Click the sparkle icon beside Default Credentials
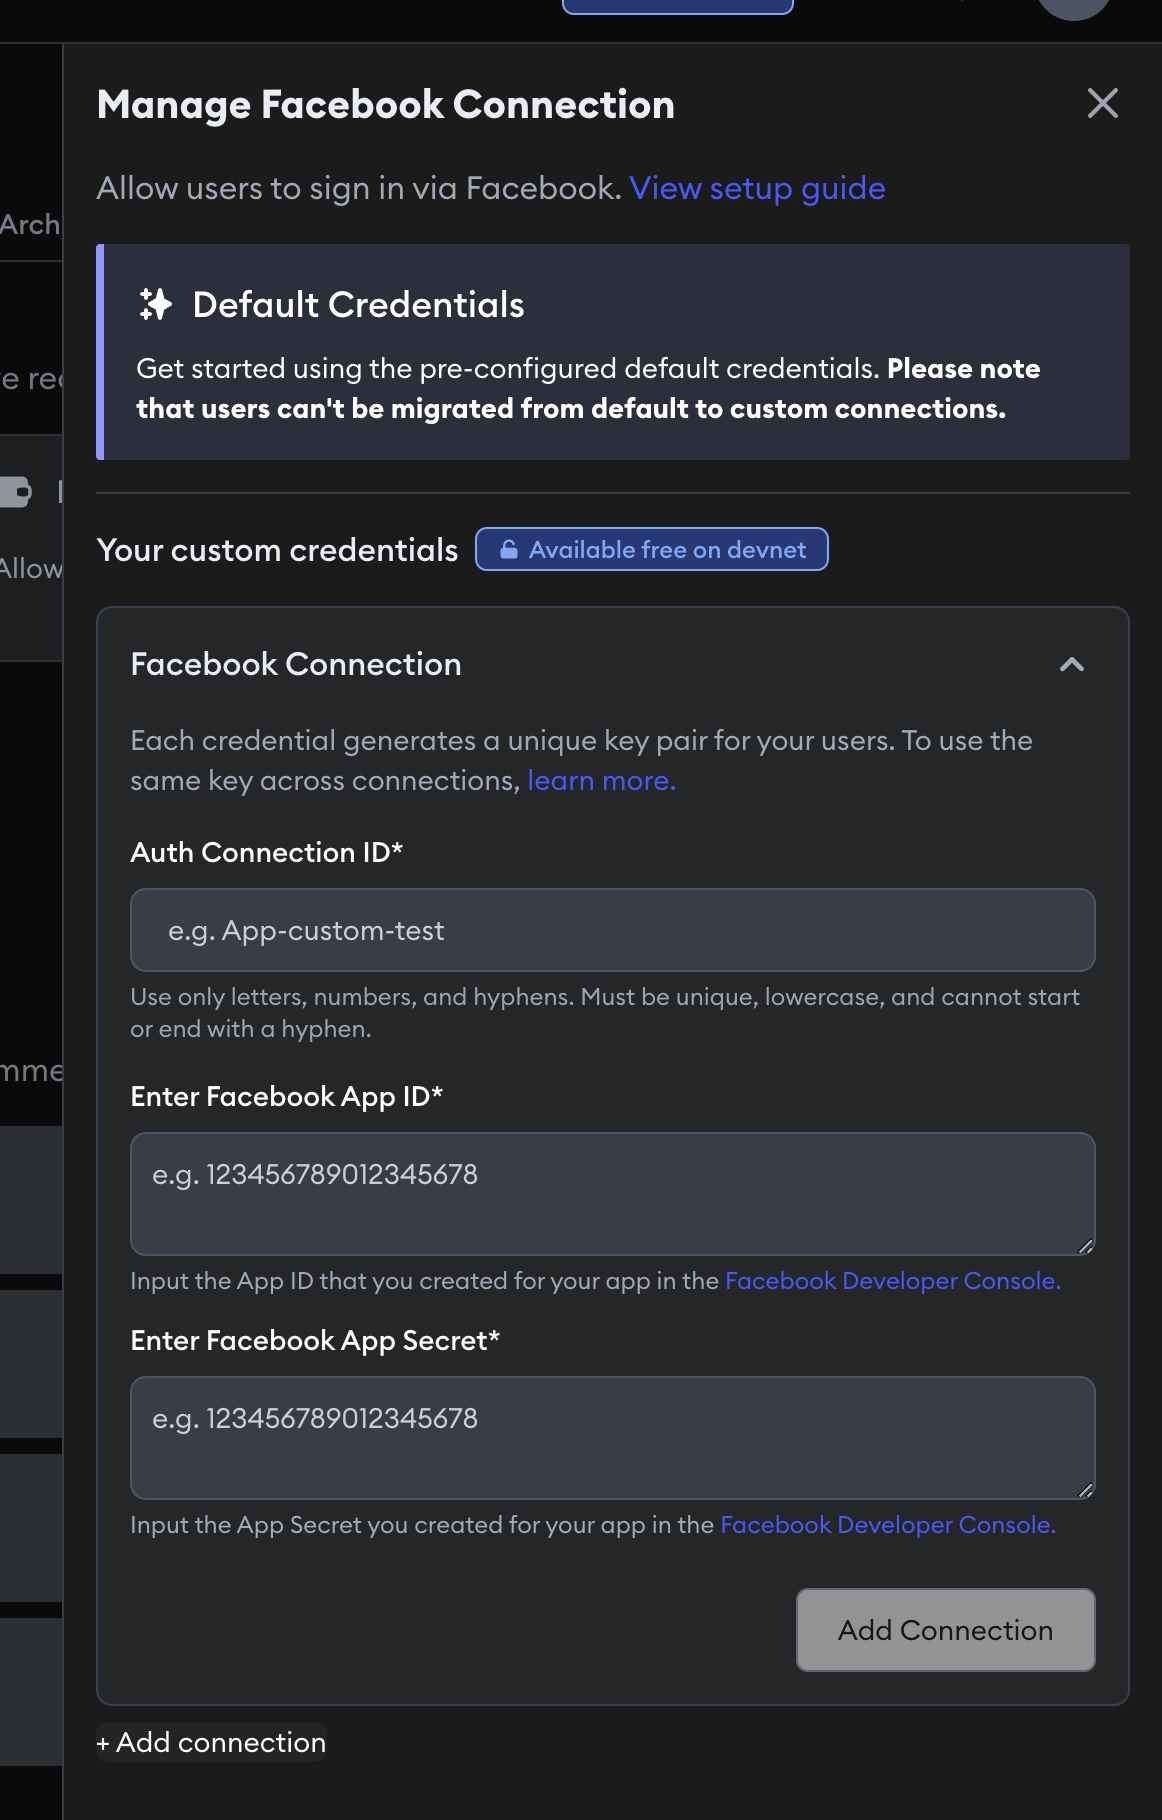The width and height of the screenshot is (1162, 1820). click(x=155, y=304)
